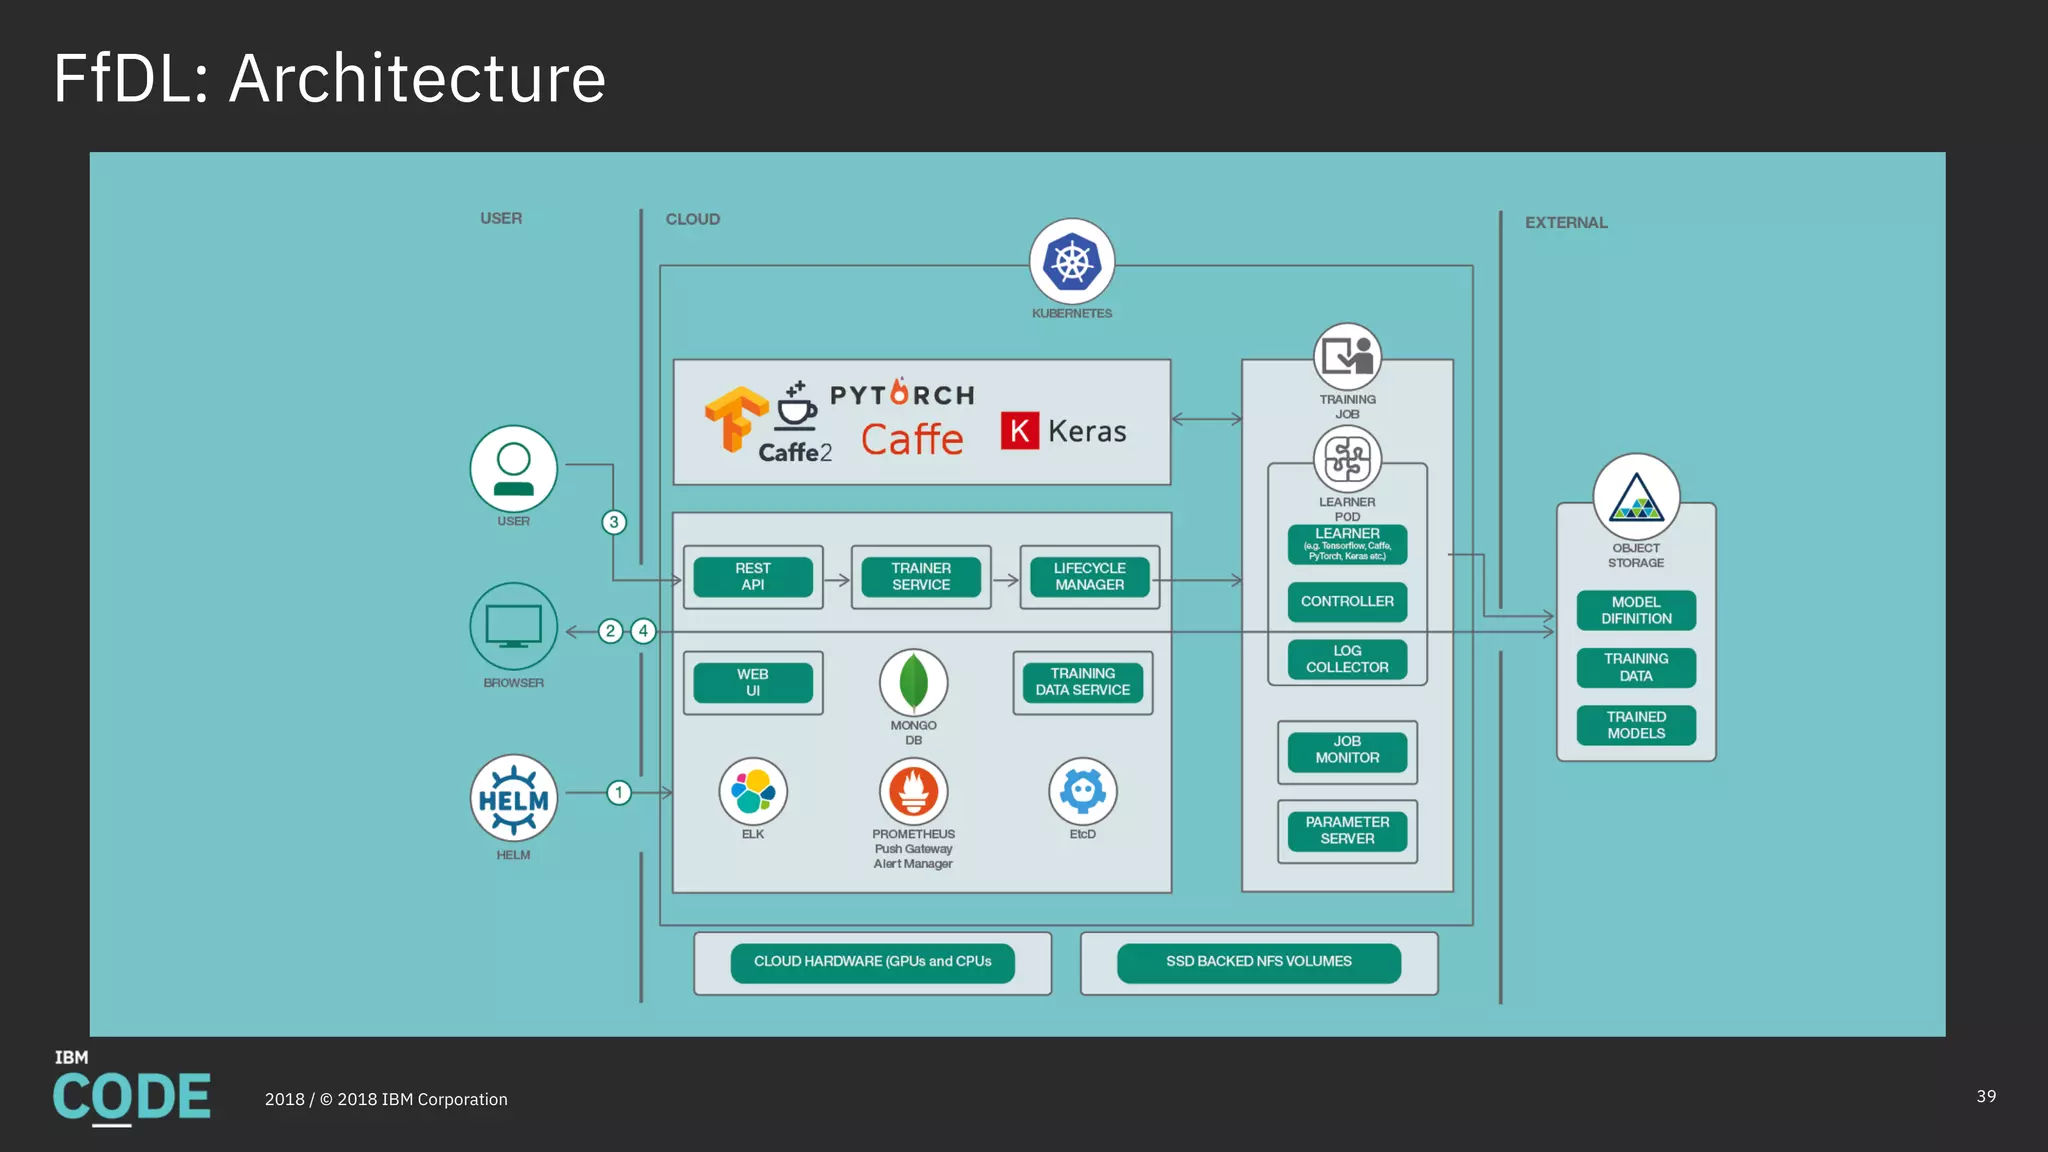2048x1152 pixels.
Task: Click the Object Storage triangle icon
Action: [x=1636, y=497]
